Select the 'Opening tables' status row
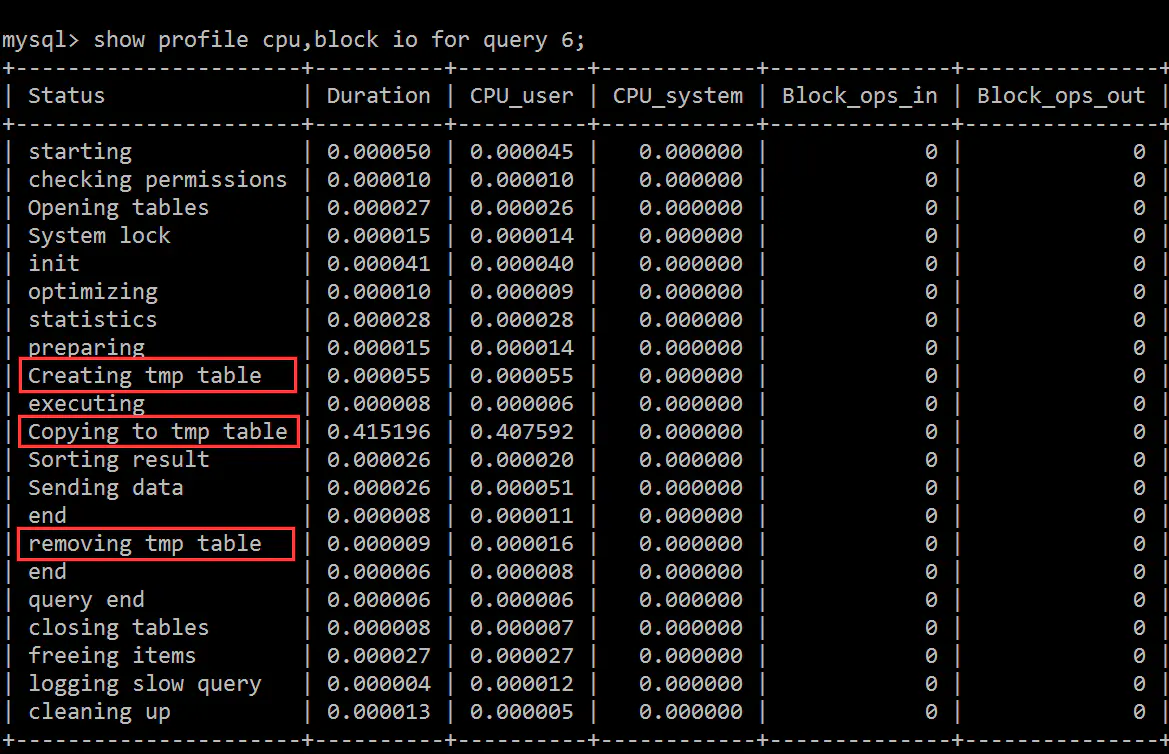This screenshot has height=754, width=1169. tap(117, 207)
